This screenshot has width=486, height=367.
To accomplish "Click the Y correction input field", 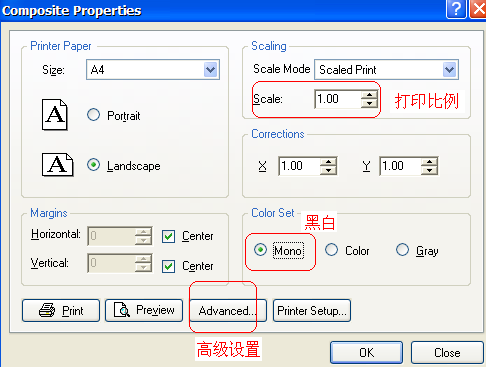I will point(401,166).
